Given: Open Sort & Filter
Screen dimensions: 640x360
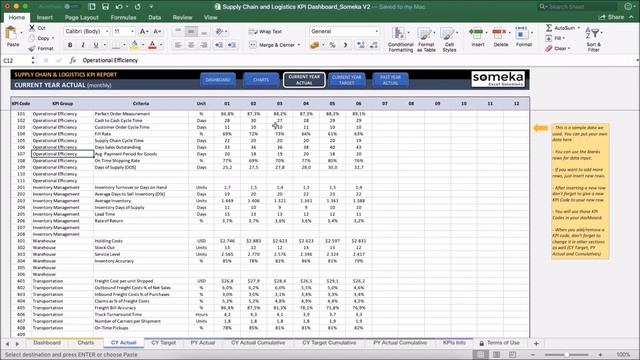Looking at the screenshot, I should click(593, 40).
